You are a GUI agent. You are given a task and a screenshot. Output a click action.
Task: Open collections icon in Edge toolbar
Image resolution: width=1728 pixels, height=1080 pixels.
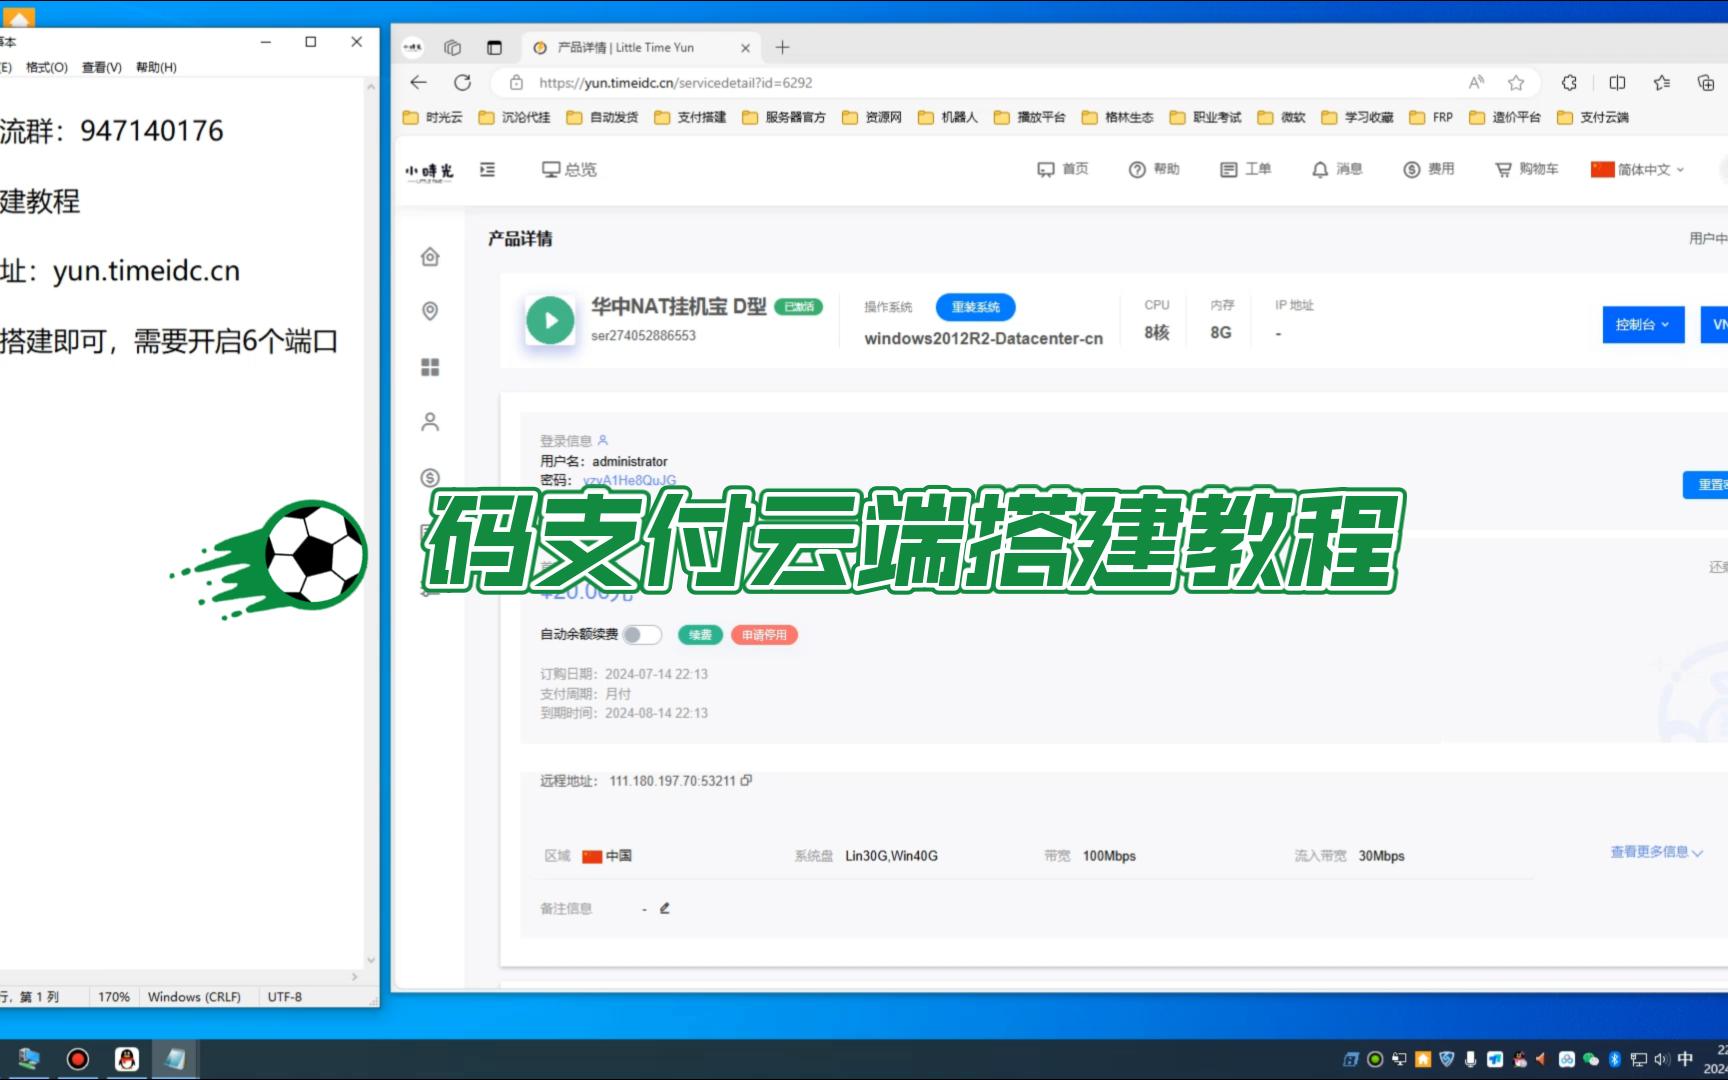pos(1706,83)
